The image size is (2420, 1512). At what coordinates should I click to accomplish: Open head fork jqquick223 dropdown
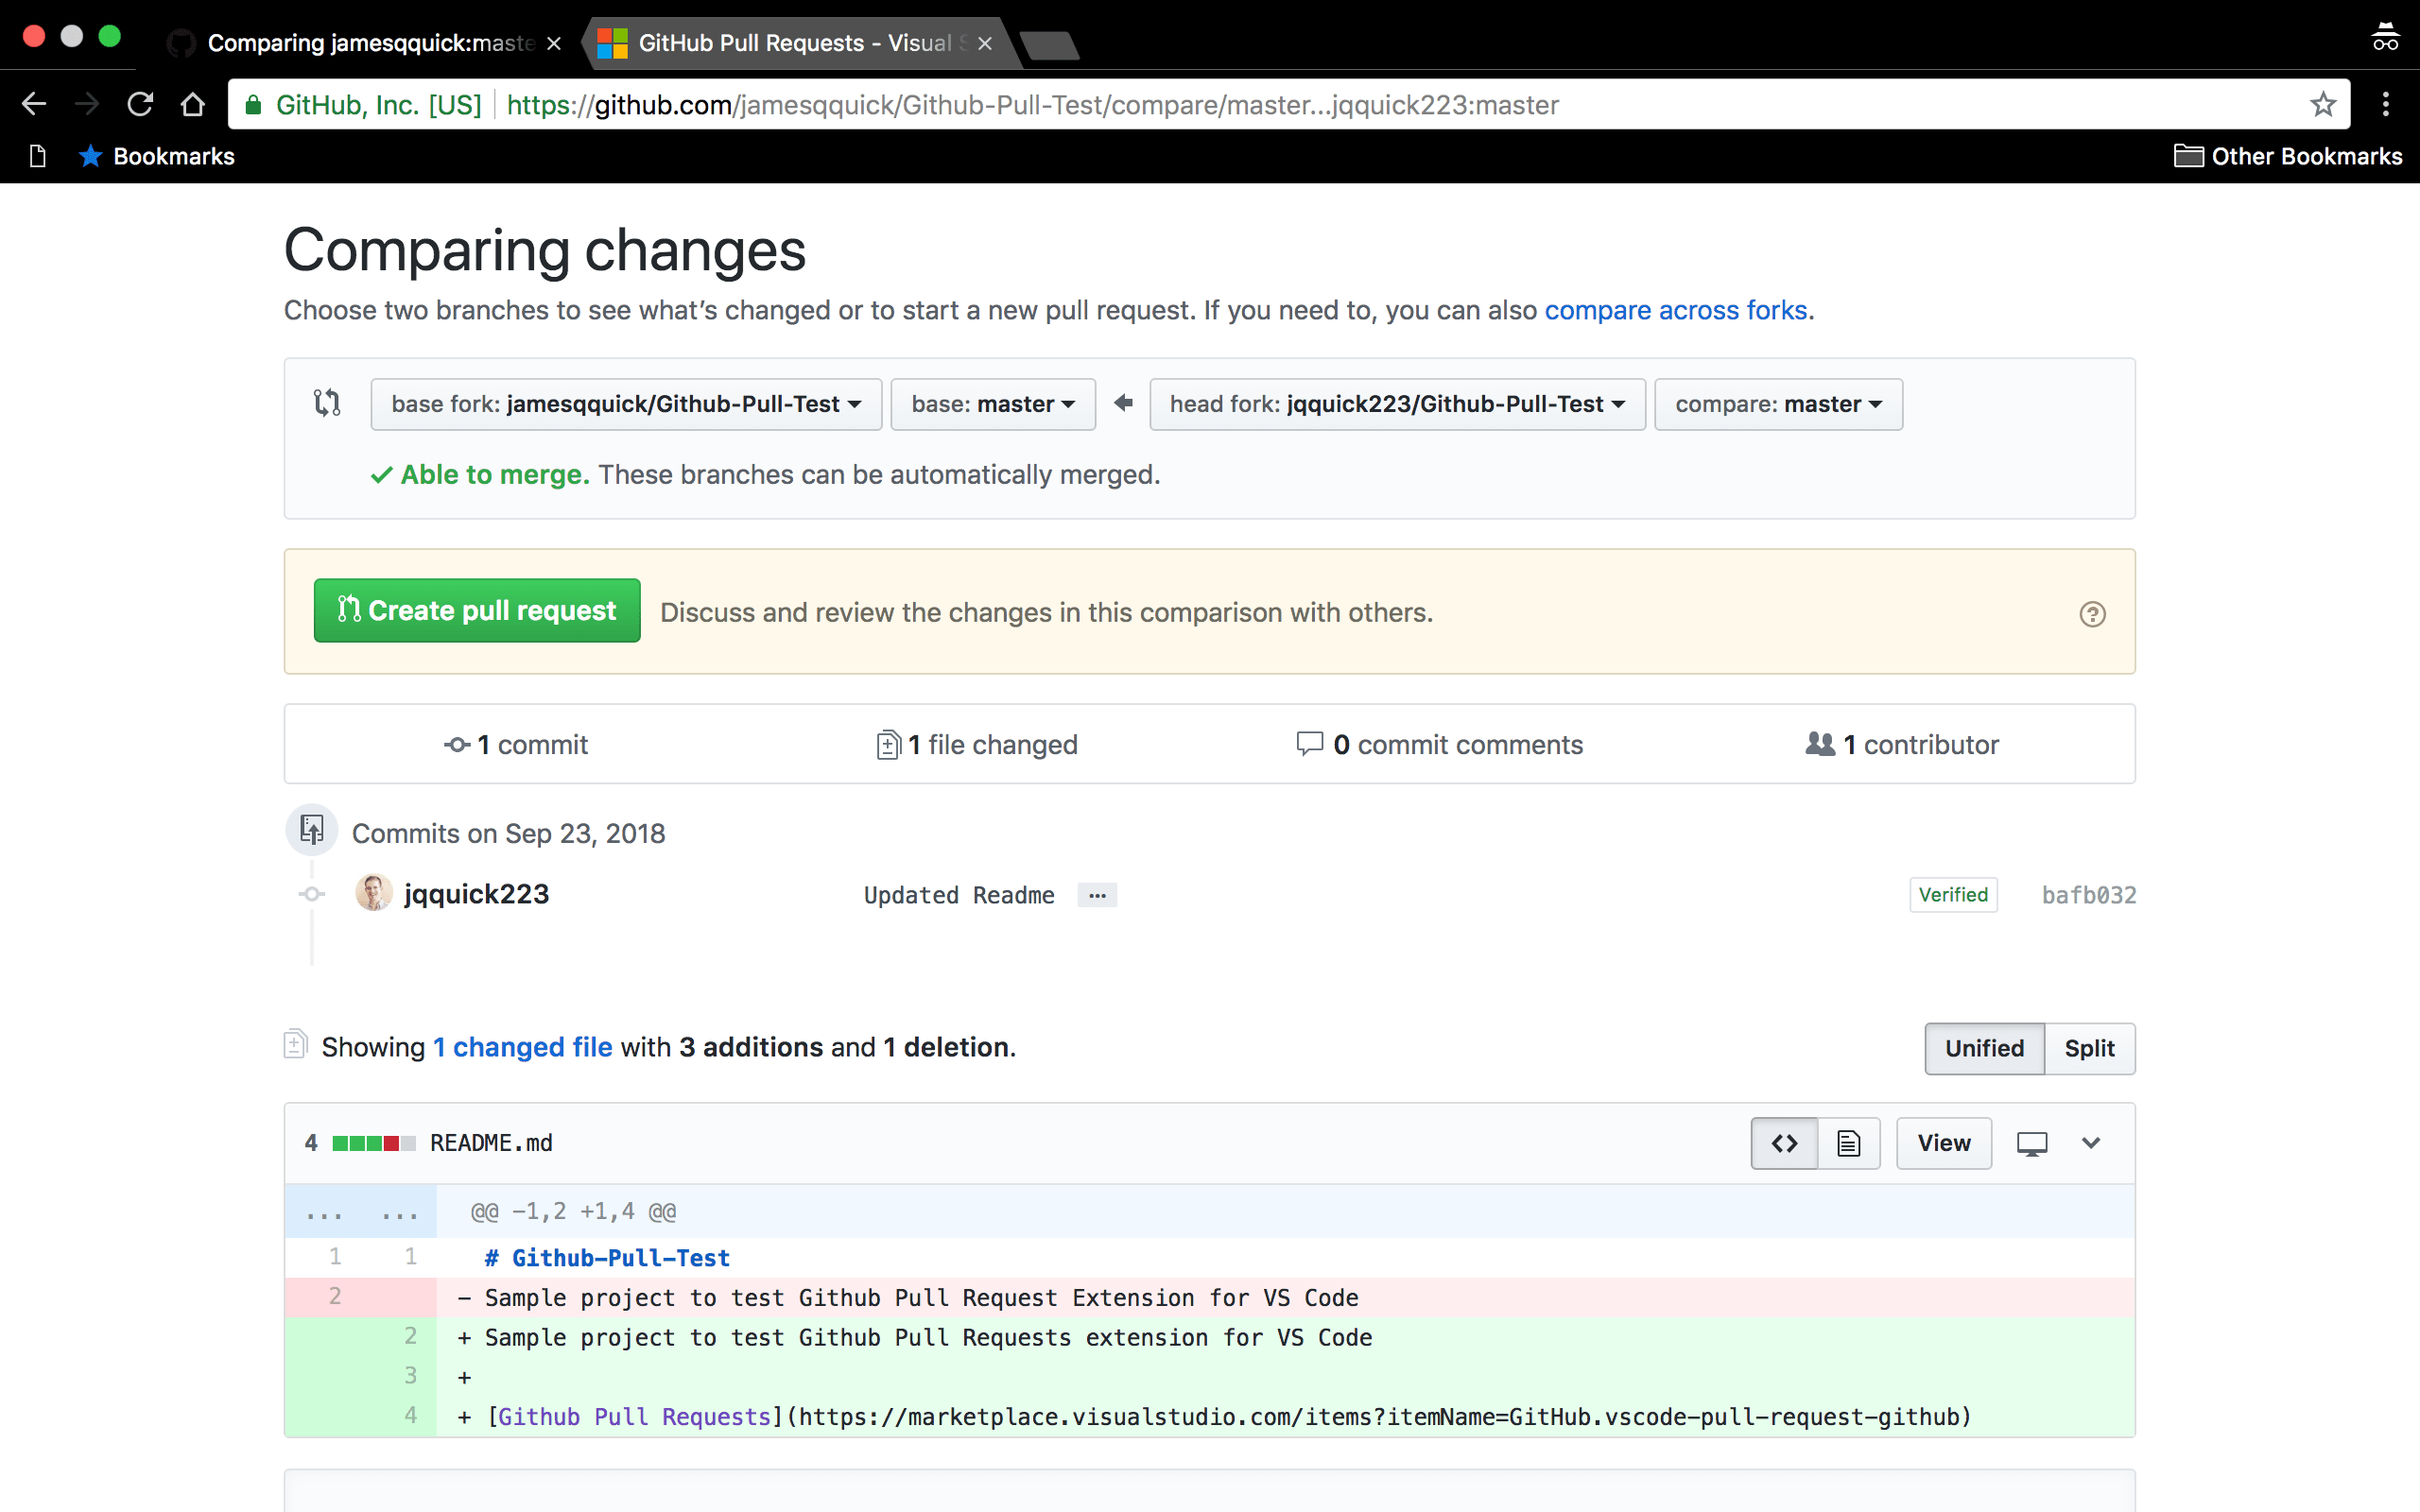(x=1397, y=404)
